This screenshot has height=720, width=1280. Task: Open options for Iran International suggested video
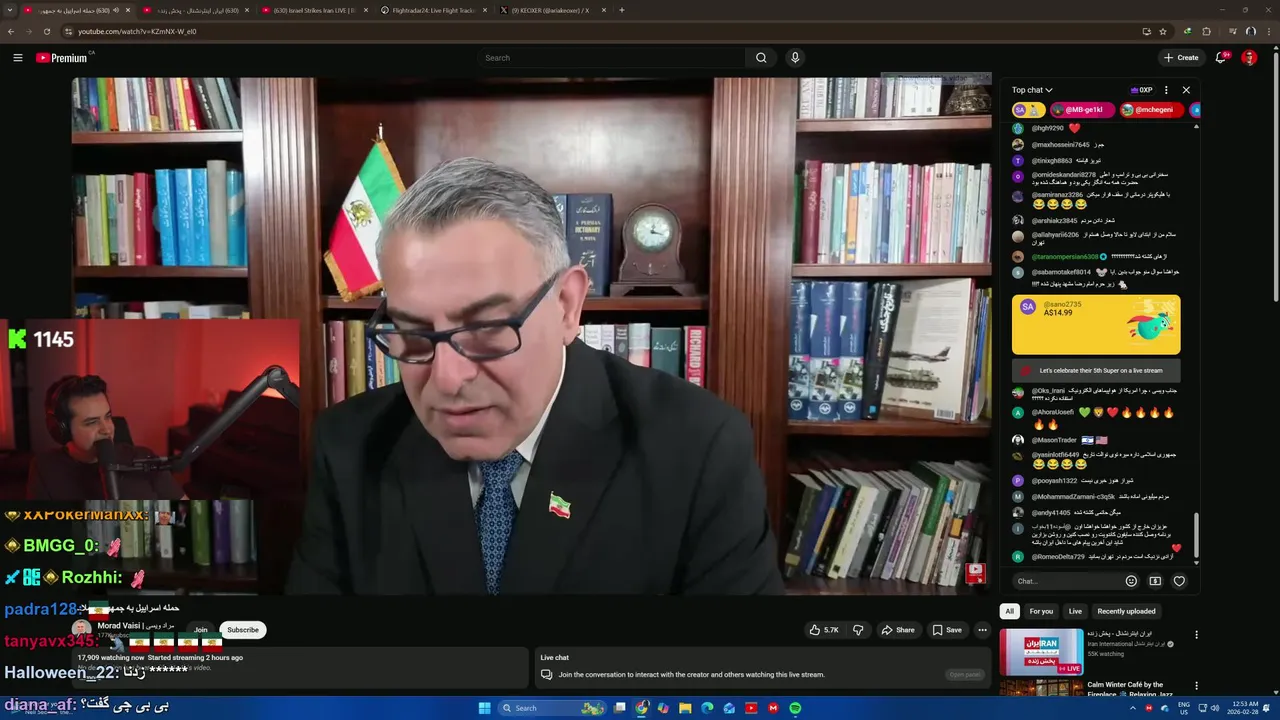(1196, 634)
